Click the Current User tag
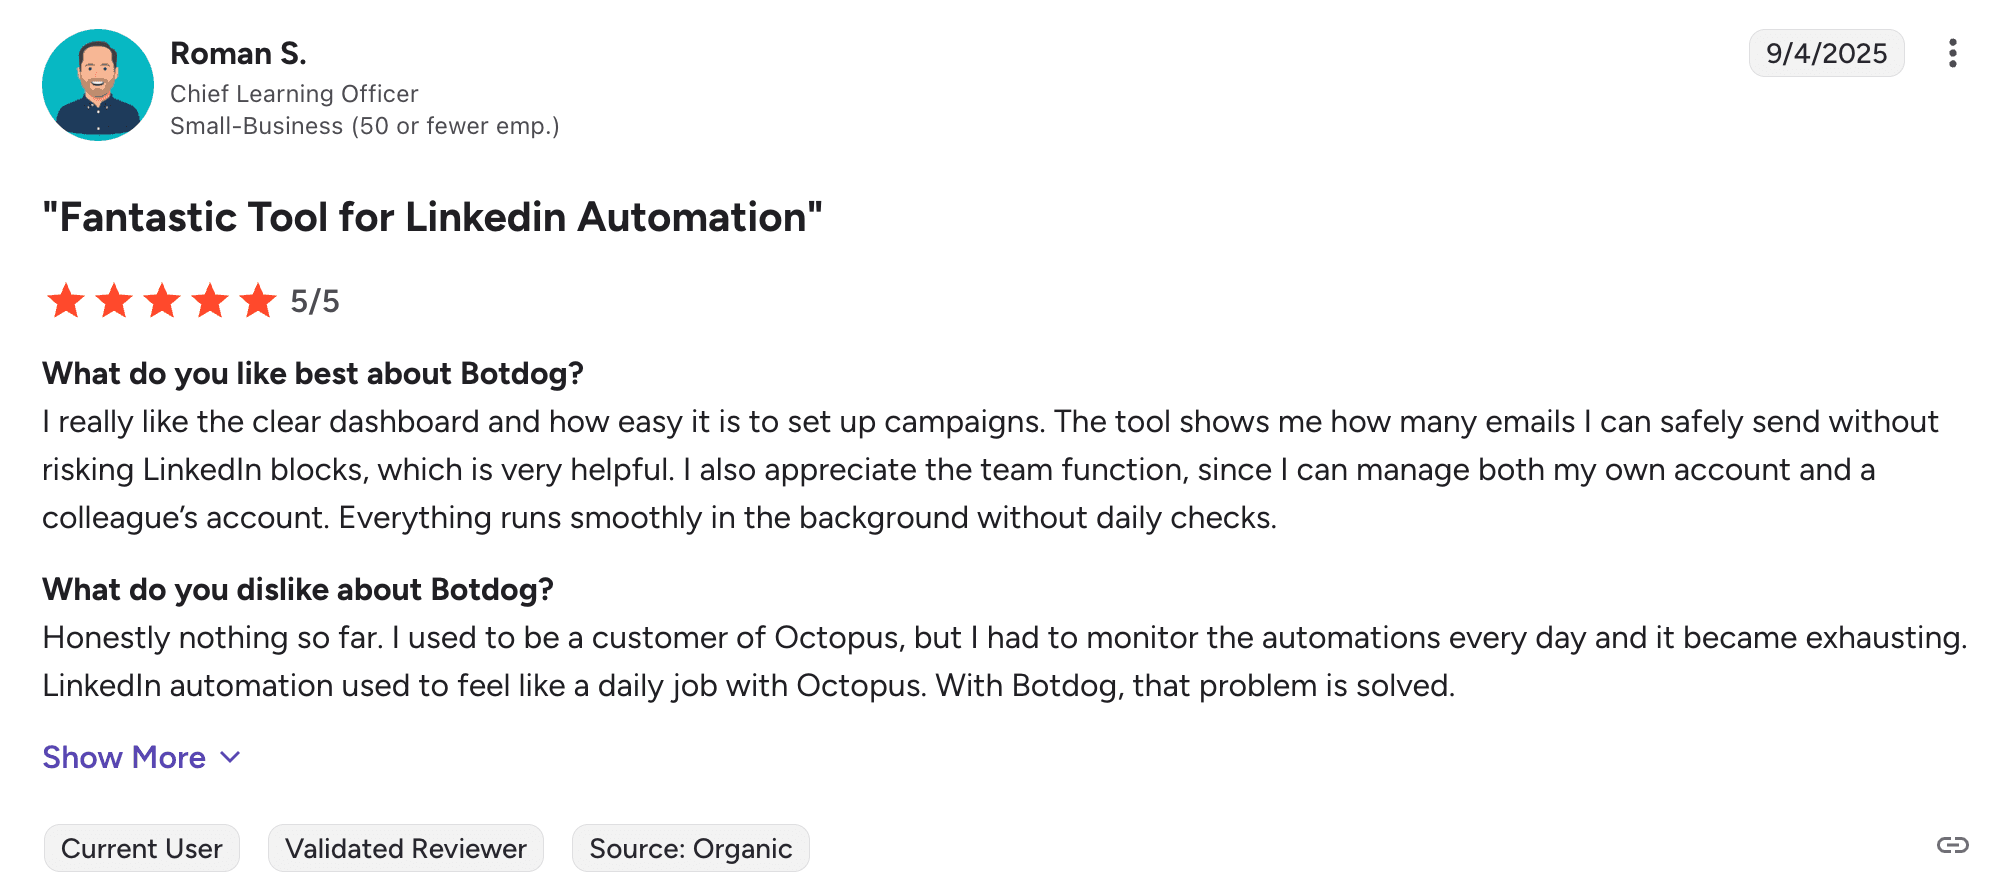Screen dimensions: 1994x896 (141, 848)
